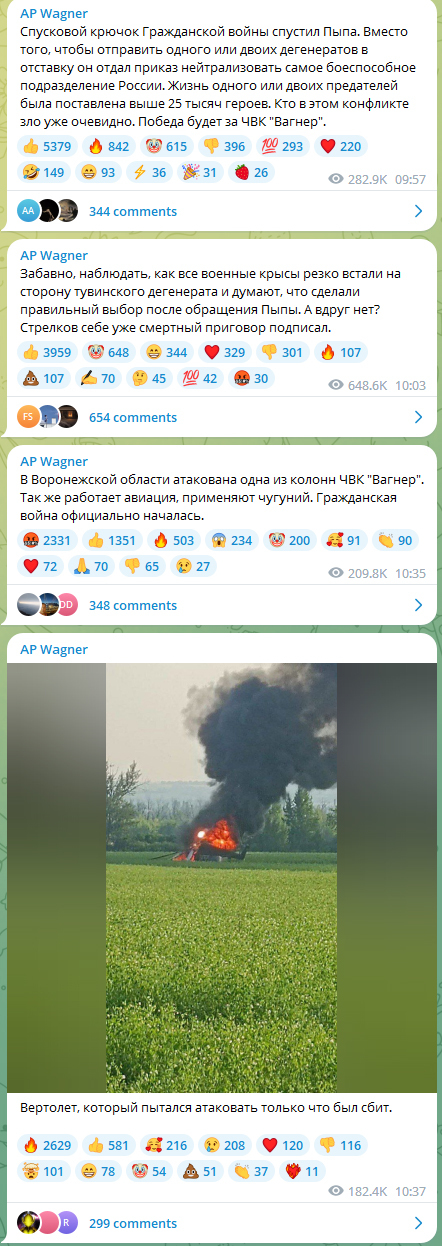The width and height of the screenshot is (442, 1246).
Task: Click commenter avatars beside 299 comments
Action: coord(47,1223)
